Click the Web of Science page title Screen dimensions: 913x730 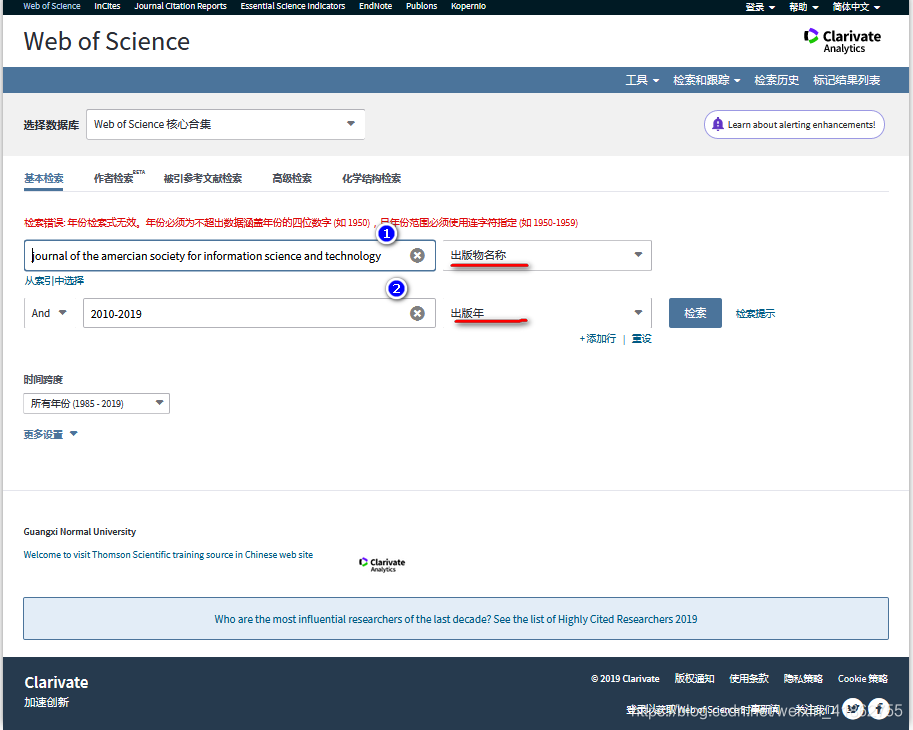(x=107, y=42)
